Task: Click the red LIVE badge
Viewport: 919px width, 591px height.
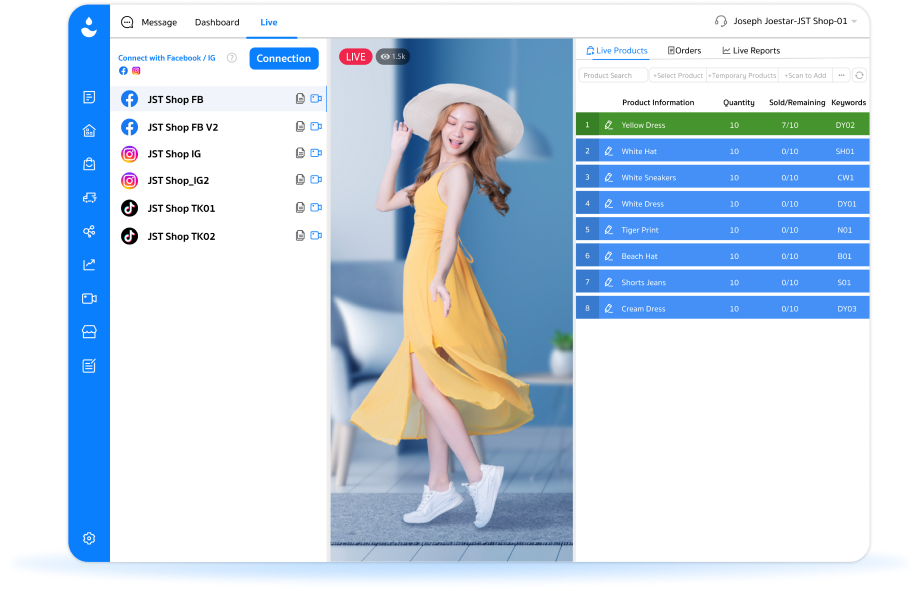Action: pyautogui.click(x=356, y=57)
